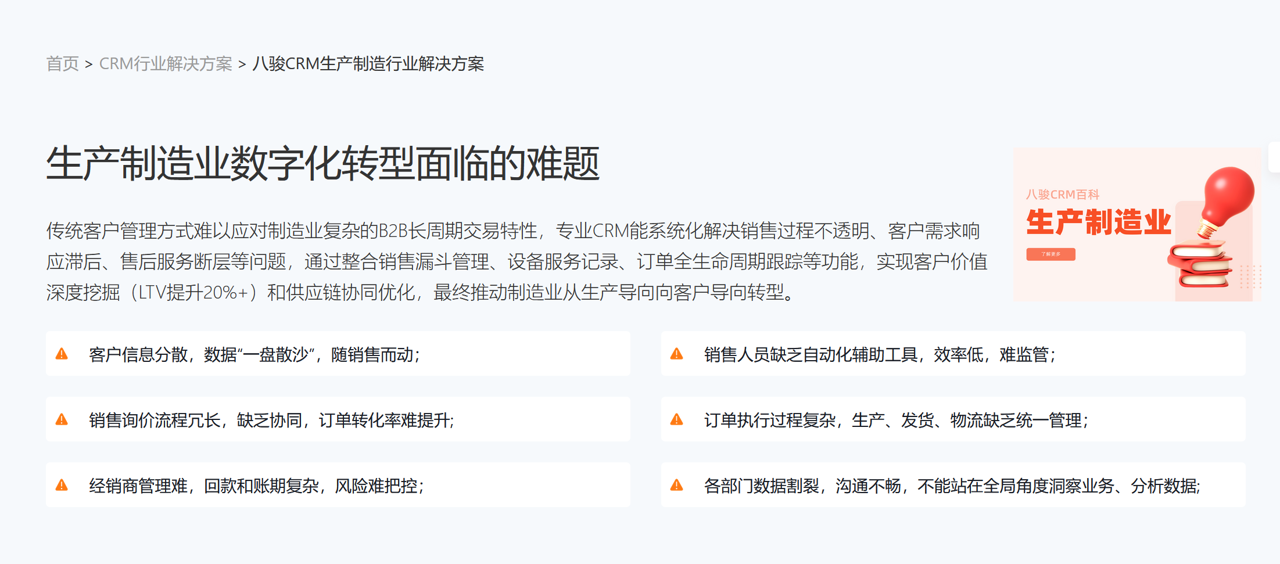Click the warning icon beside 客户信息分散

[x=62, y=354]
